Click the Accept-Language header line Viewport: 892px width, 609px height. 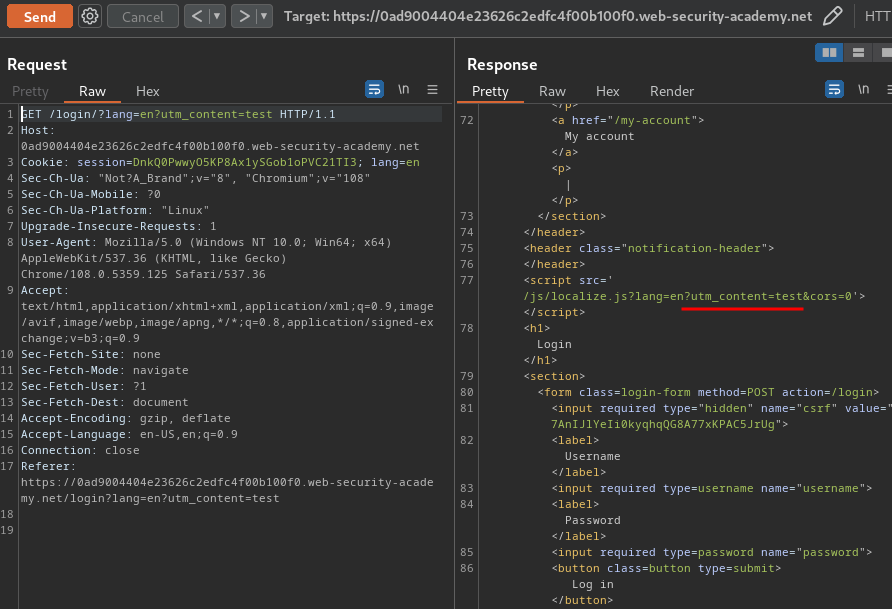click(129, 434)
